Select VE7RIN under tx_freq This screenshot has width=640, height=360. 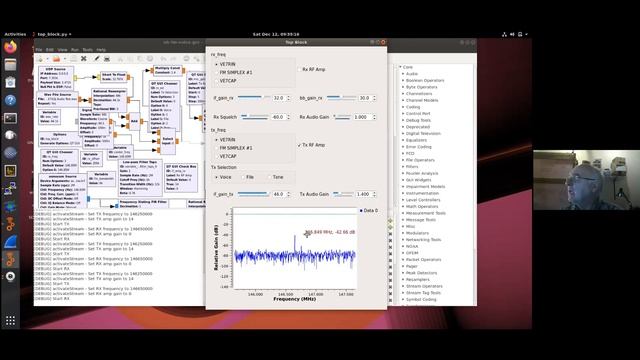coord(224,140)
